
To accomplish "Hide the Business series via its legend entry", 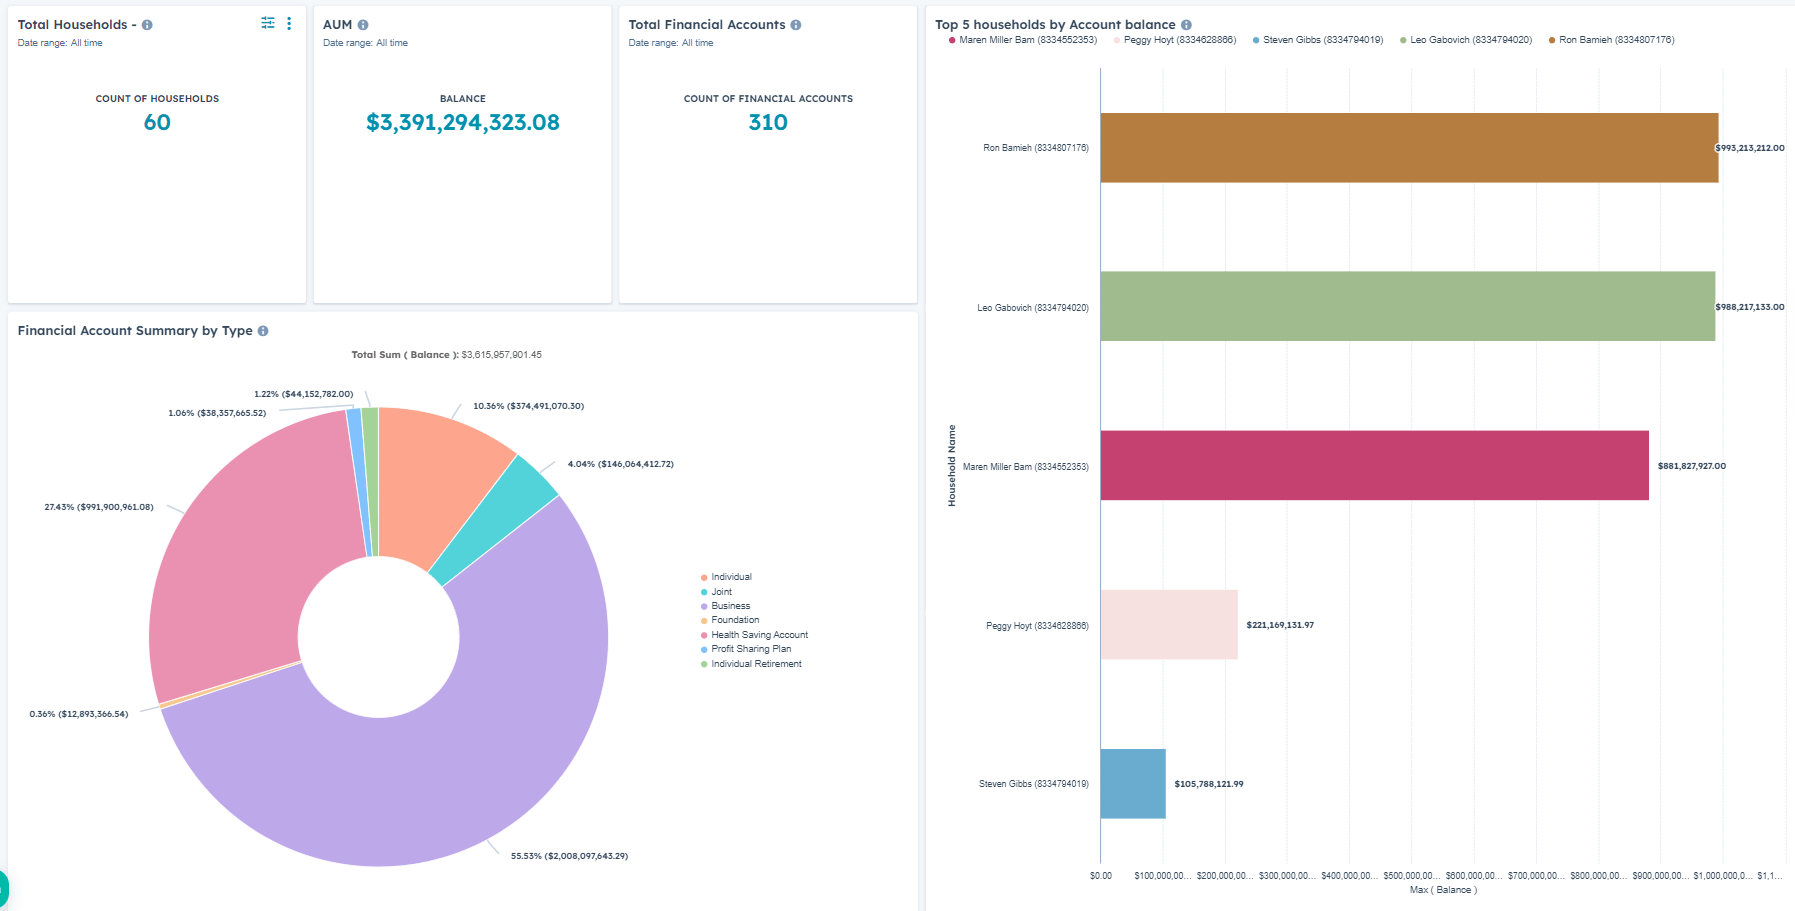I will 730,605.
